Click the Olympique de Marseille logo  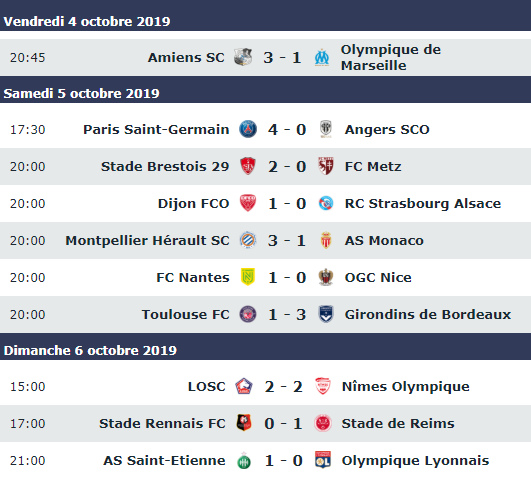click(x=322, y=58)
